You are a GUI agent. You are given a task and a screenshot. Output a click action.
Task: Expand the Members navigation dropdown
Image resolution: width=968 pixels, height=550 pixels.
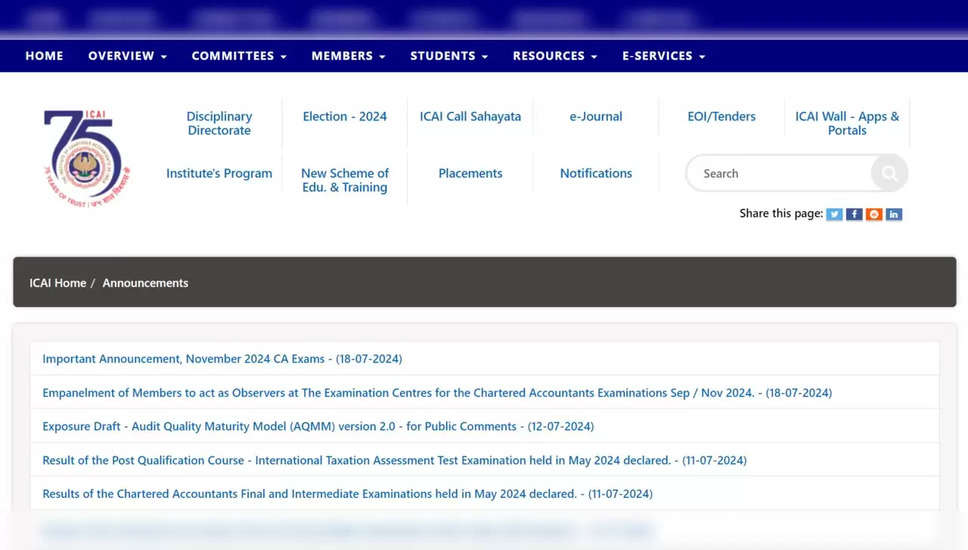(348, 56)
